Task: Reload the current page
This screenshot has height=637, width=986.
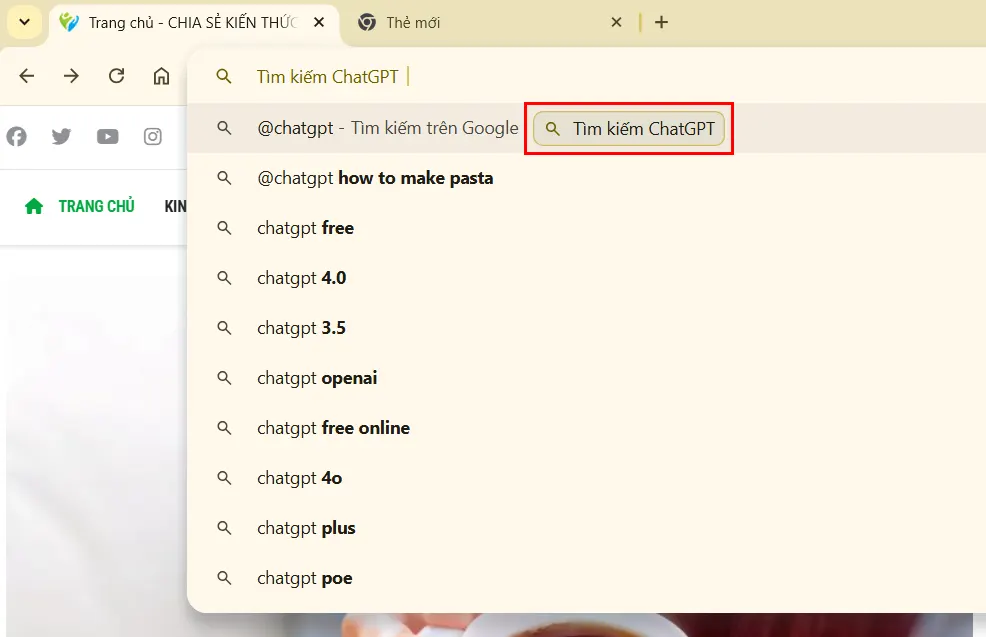Action: 116,75
